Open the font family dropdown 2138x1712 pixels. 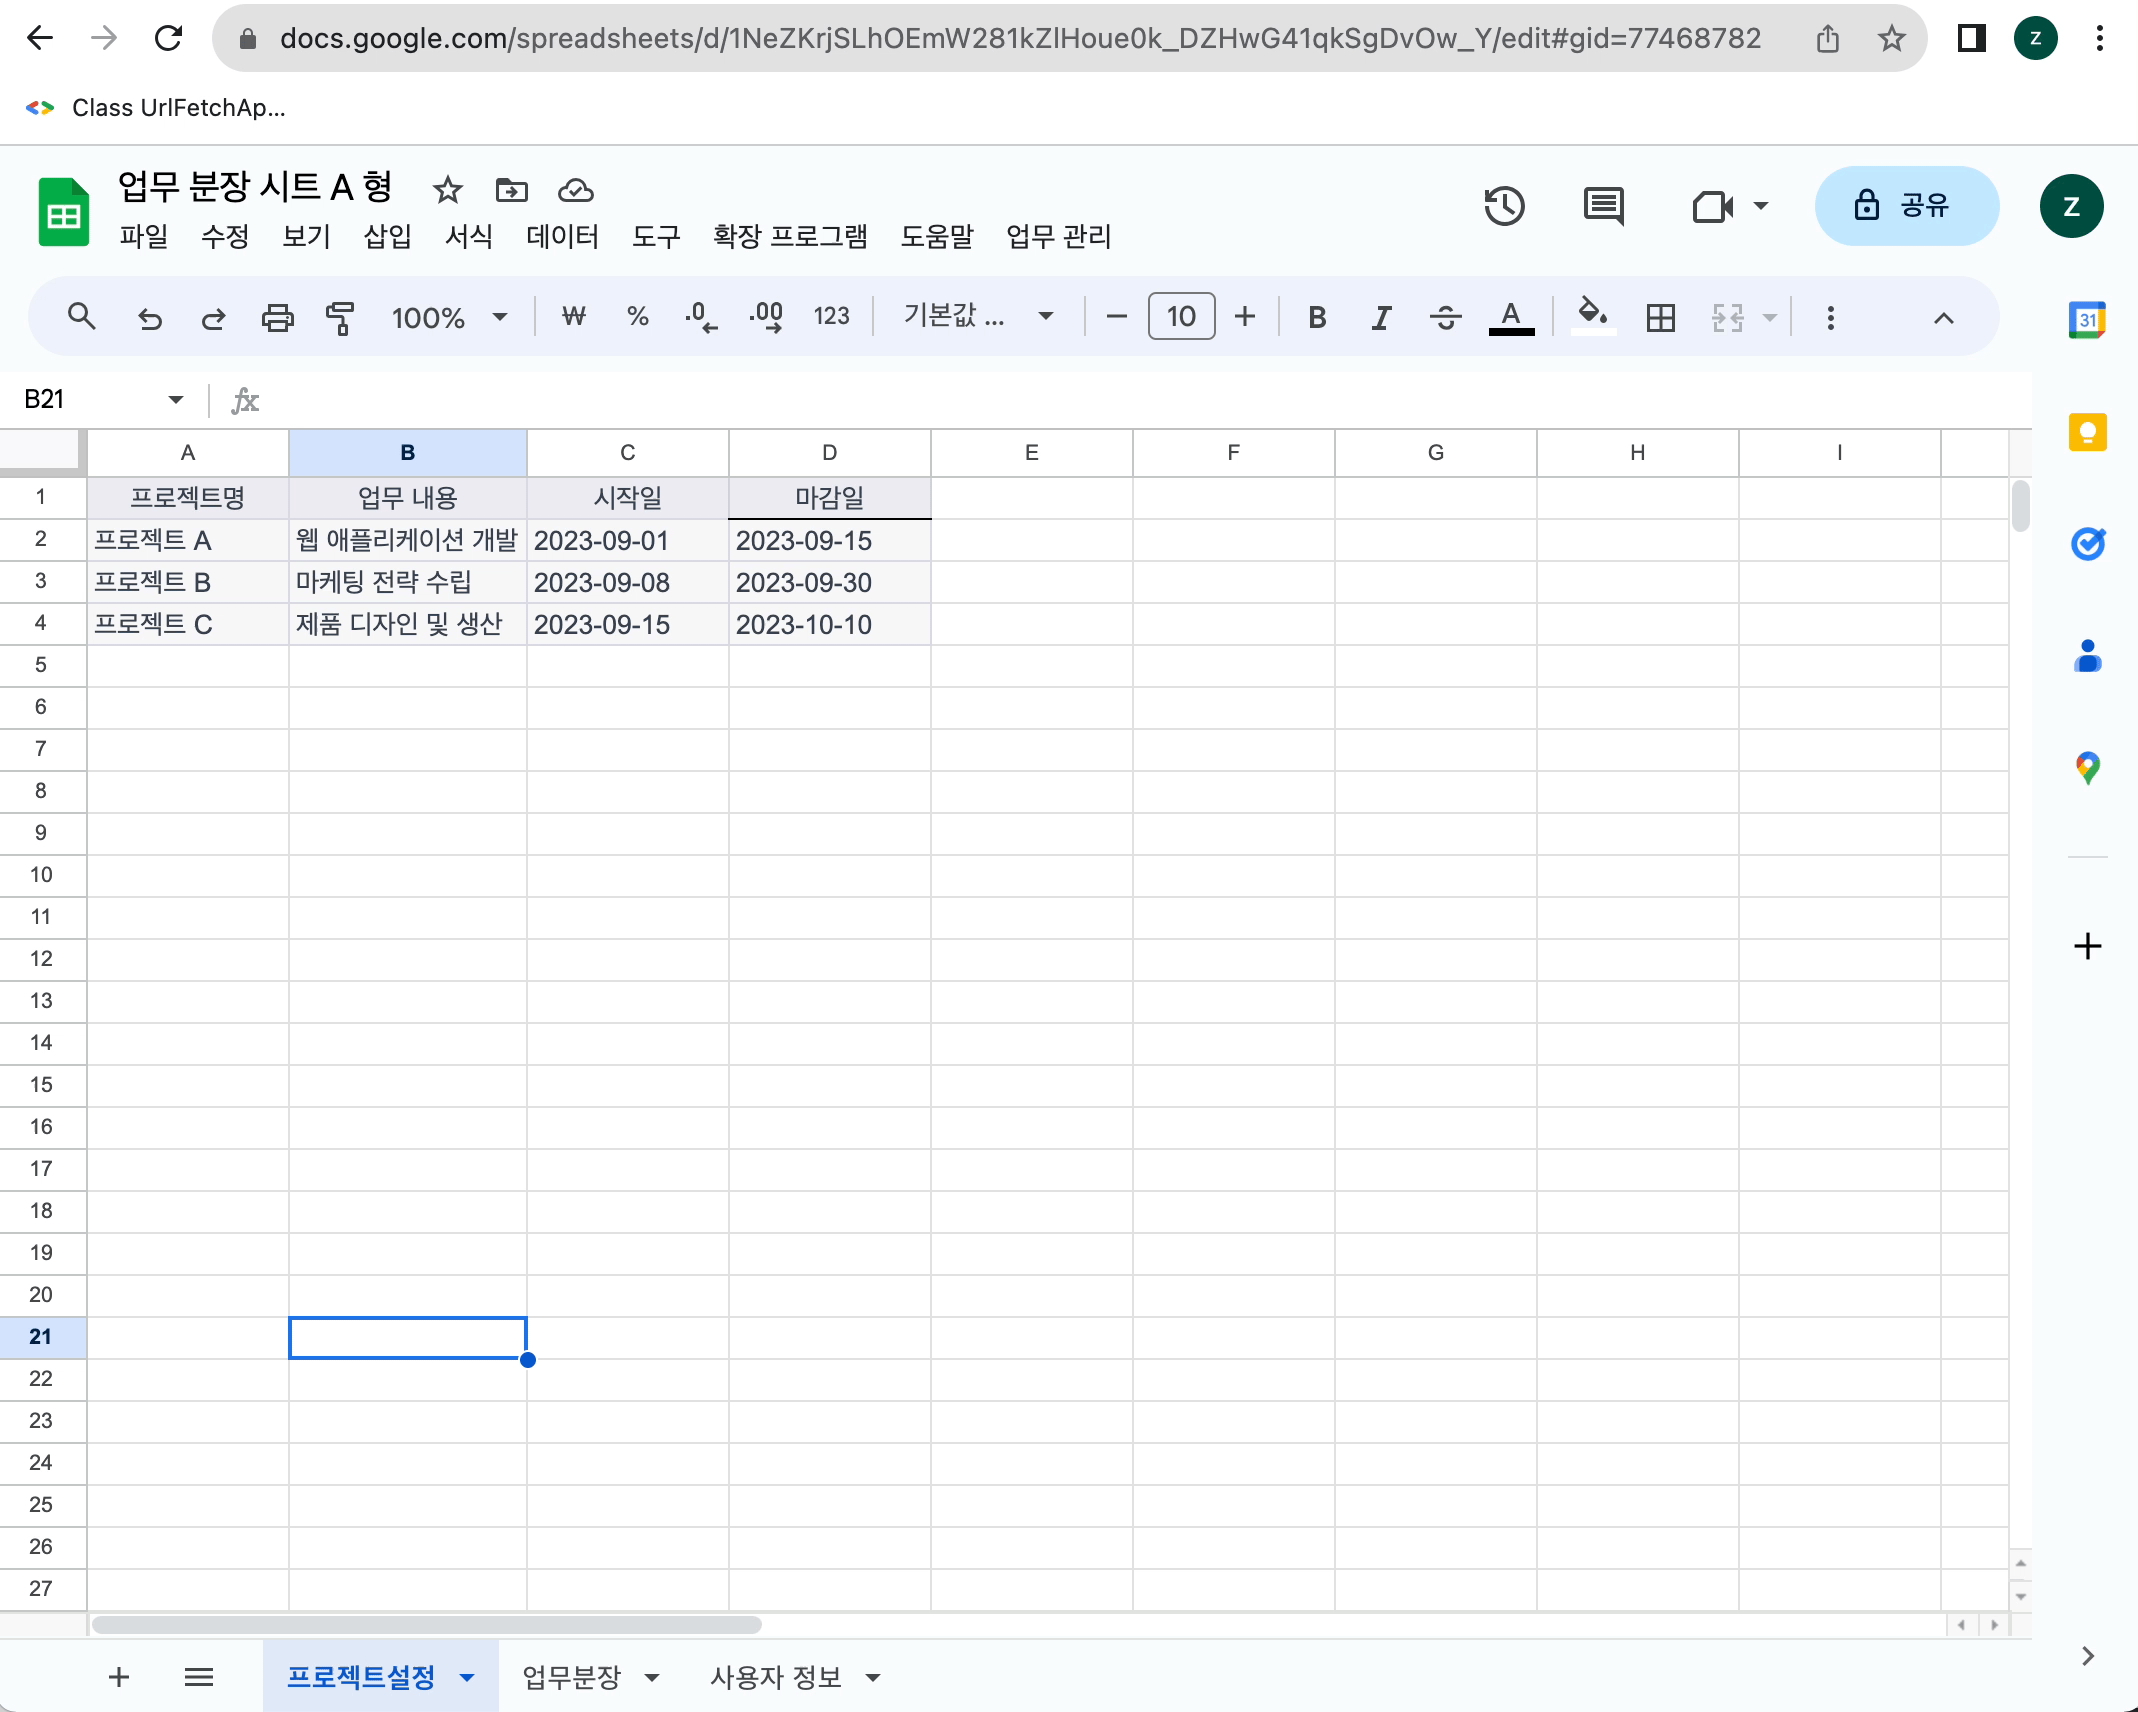point(978,317)
